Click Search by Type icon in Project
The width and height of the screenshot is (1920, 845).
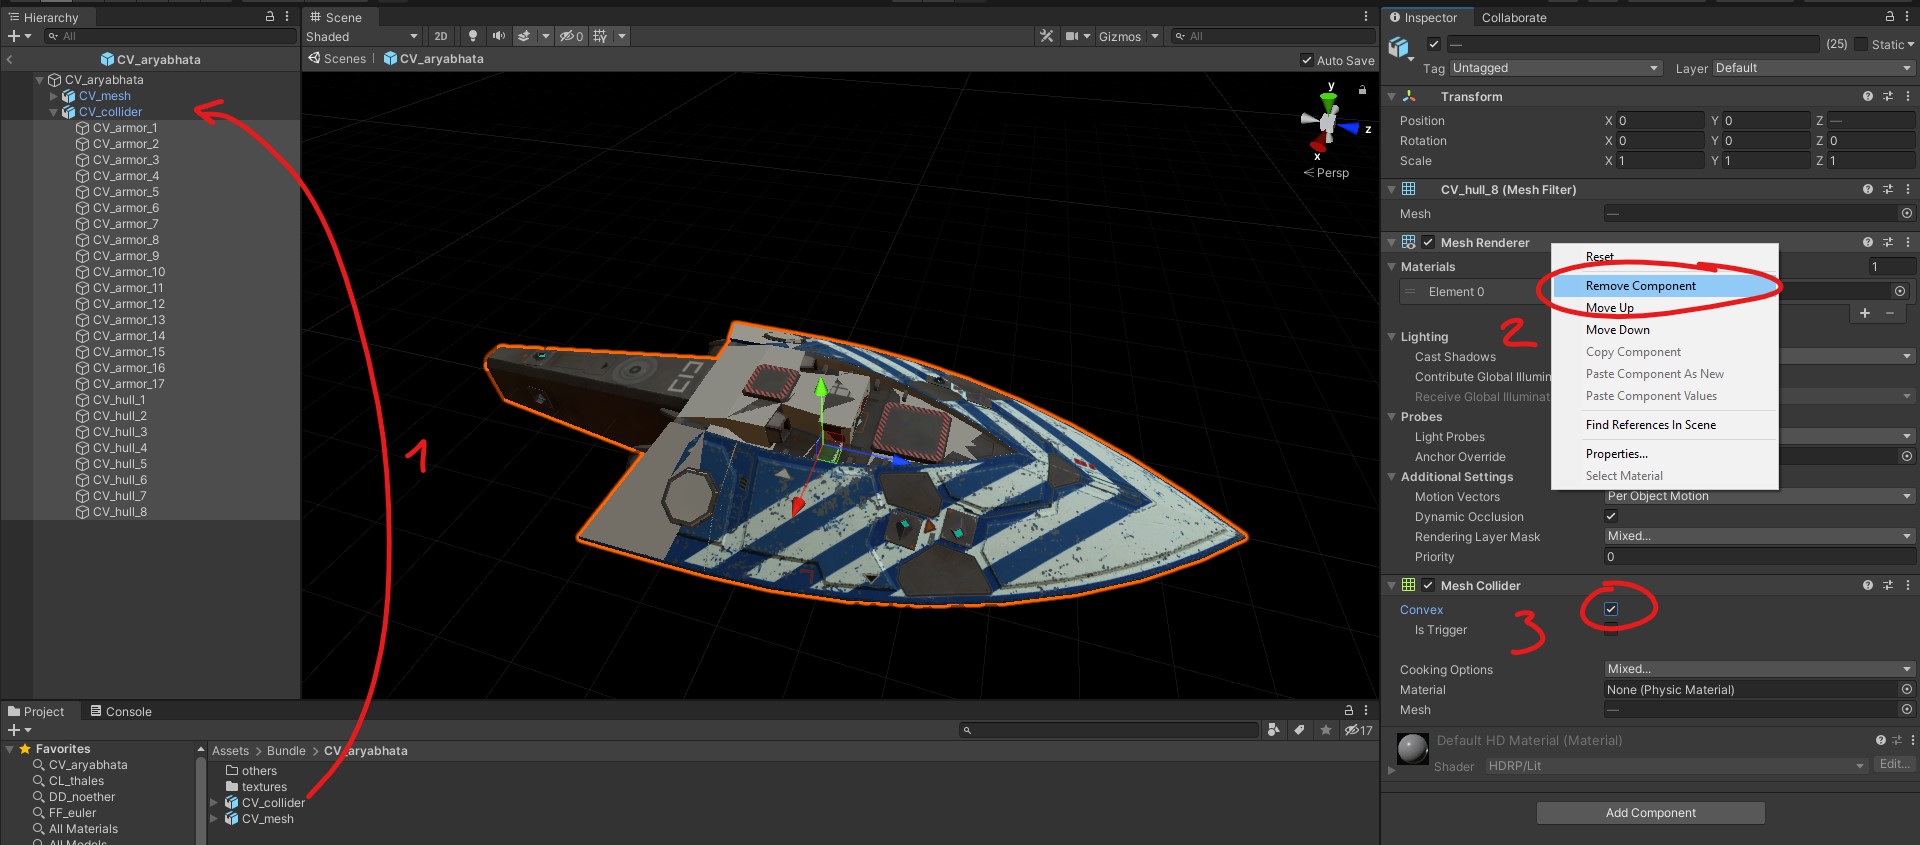pos(1273,730)
